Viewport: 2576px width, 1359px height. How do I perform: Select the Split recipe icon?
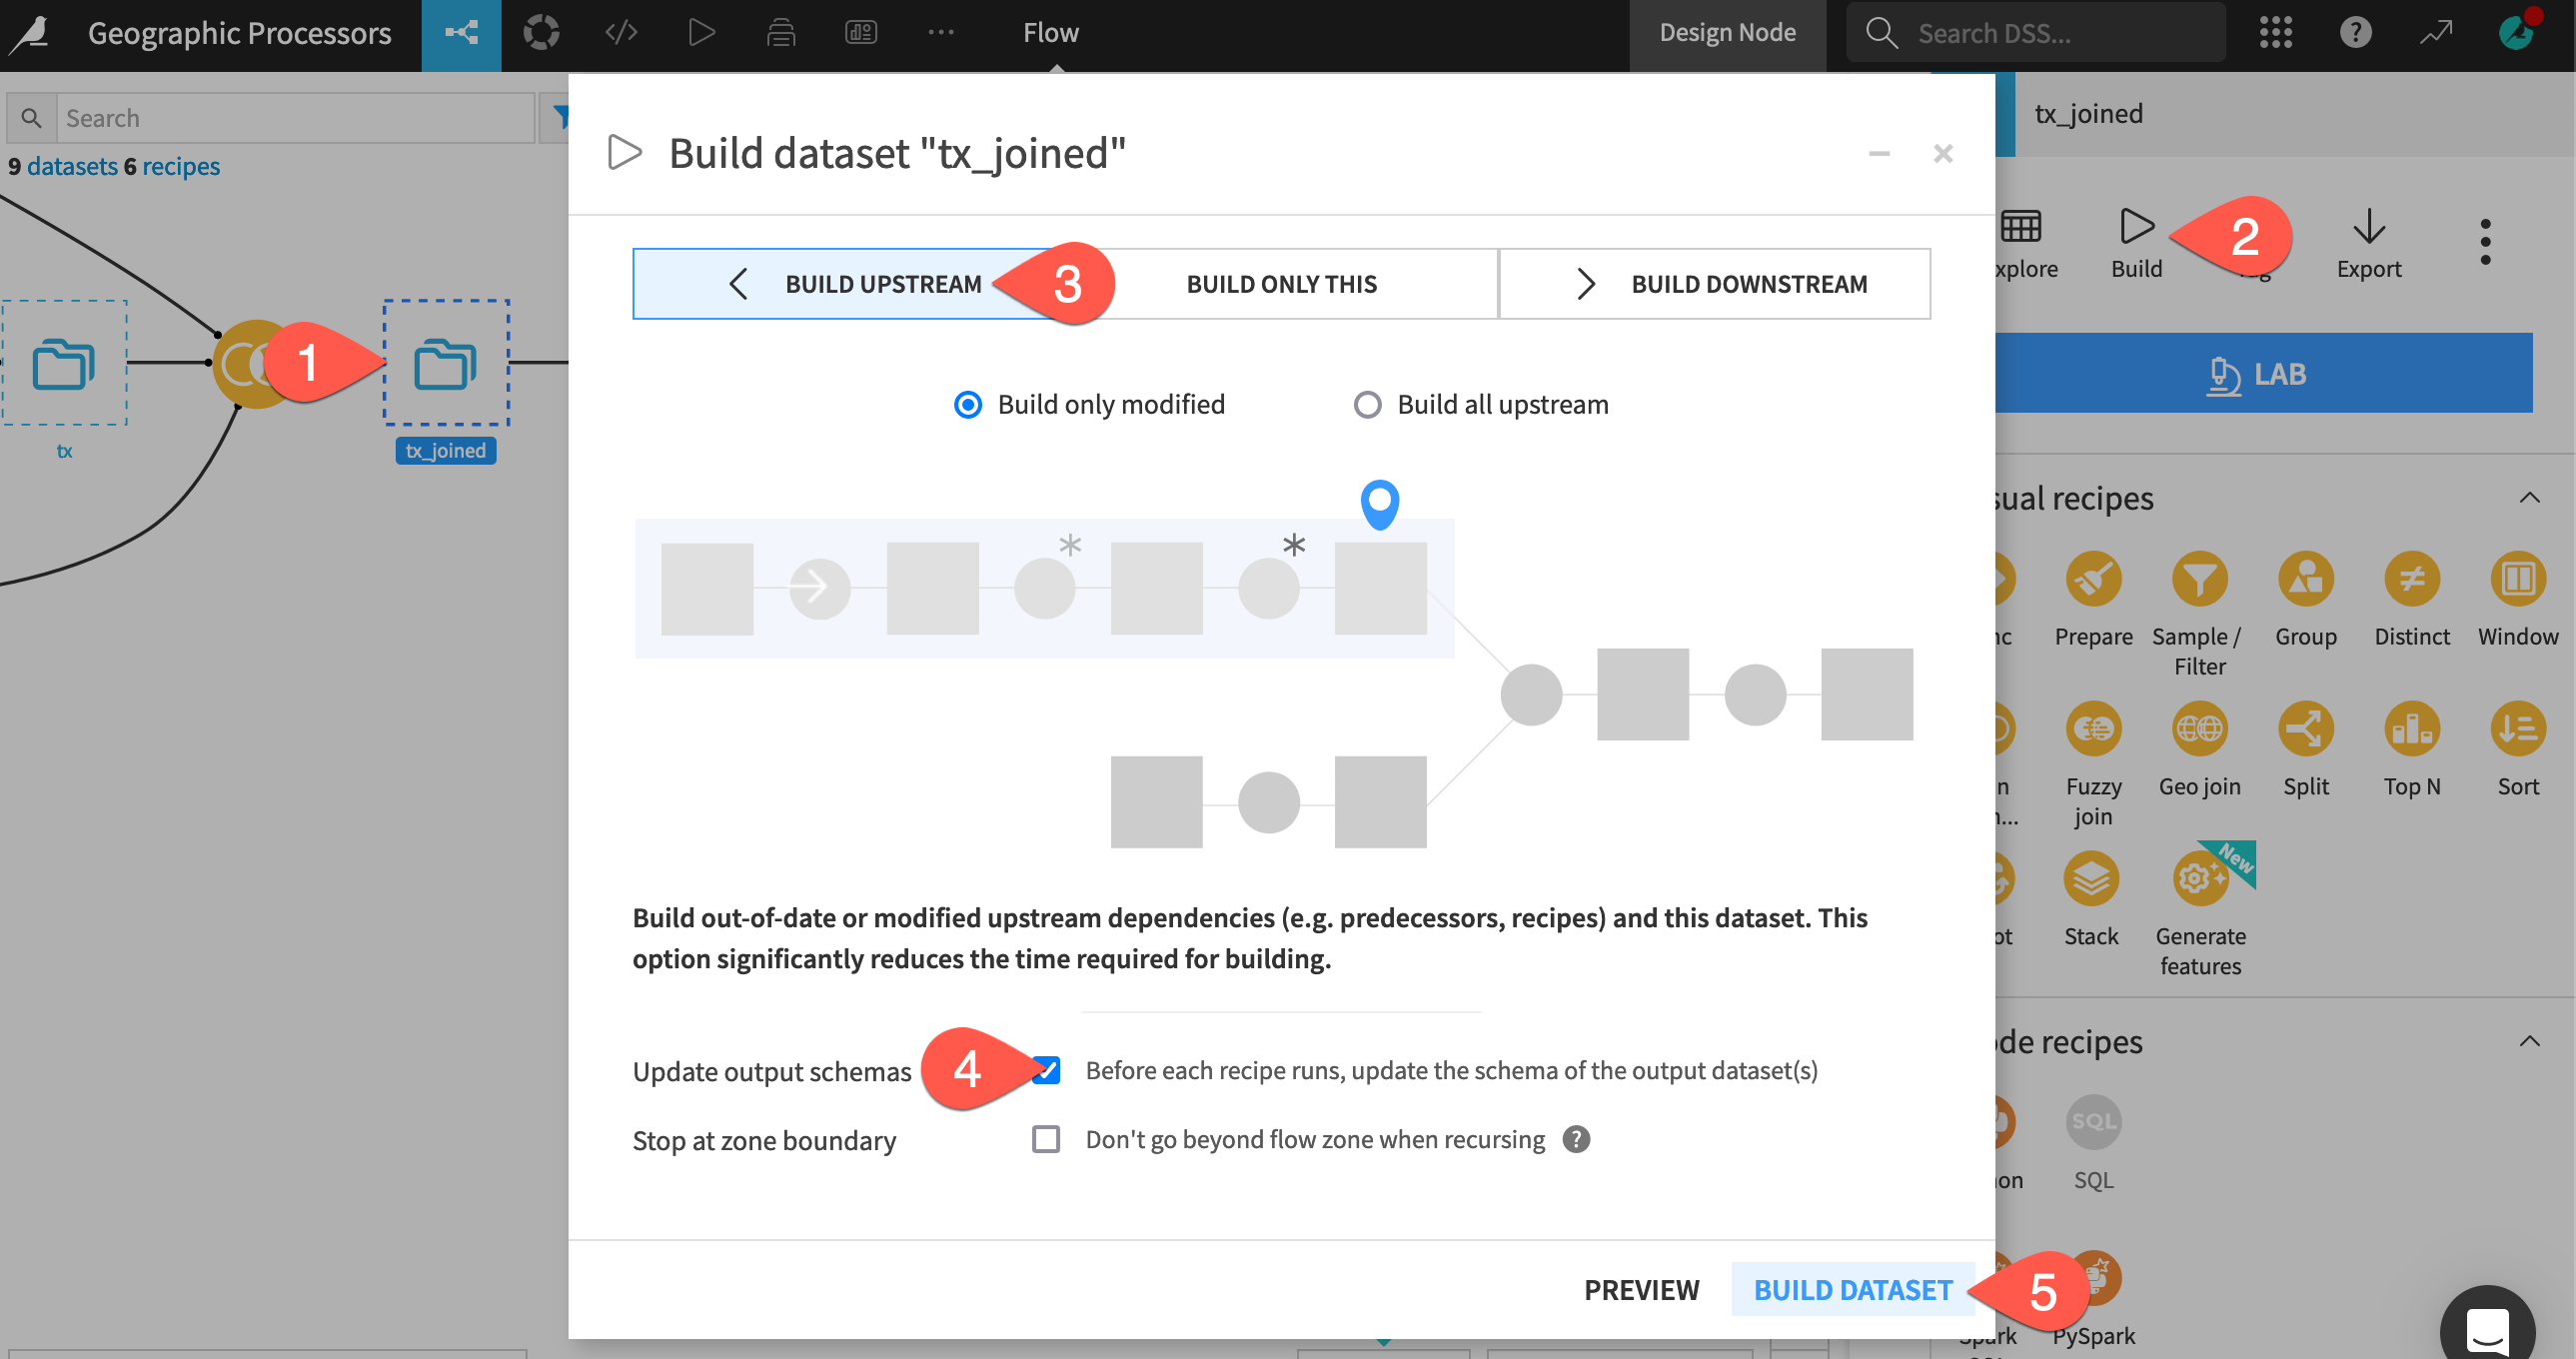(x=2305, y=729)
